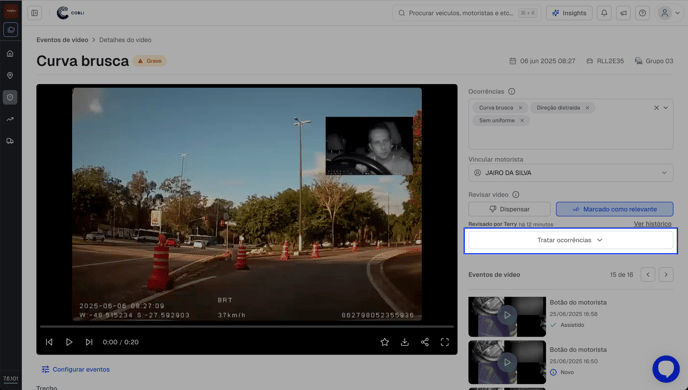Open the safety shield section in sidebar
The width and height of the screenshot is (688, 390).
(x=10, y=97)
